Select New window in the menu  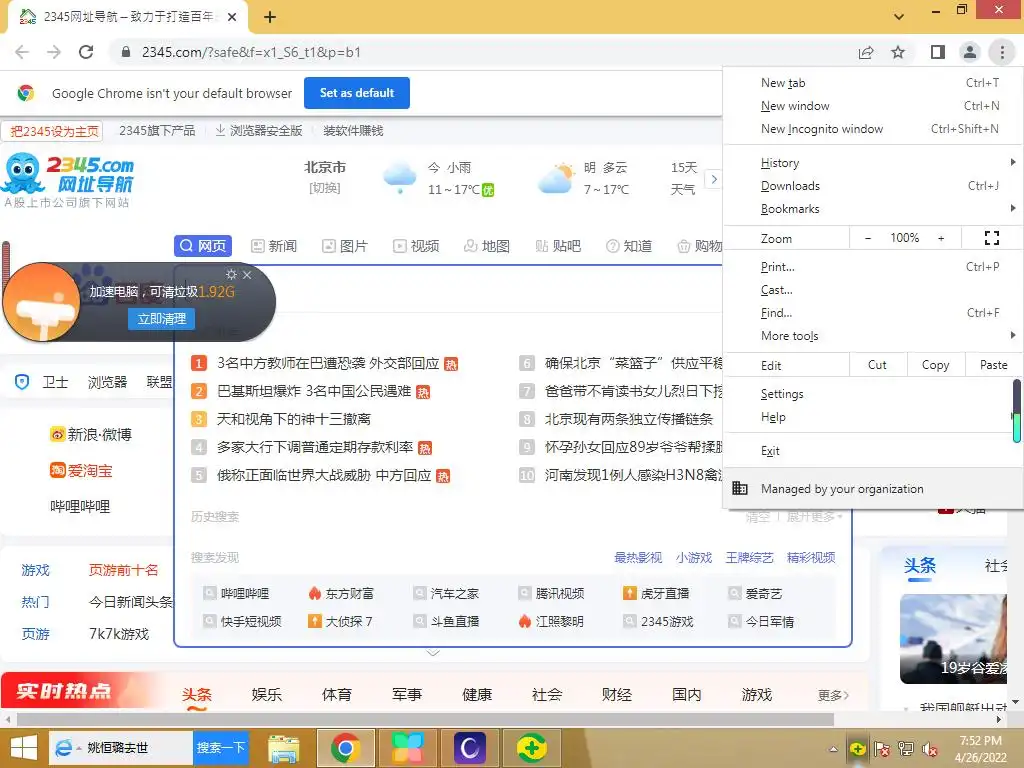873,106
